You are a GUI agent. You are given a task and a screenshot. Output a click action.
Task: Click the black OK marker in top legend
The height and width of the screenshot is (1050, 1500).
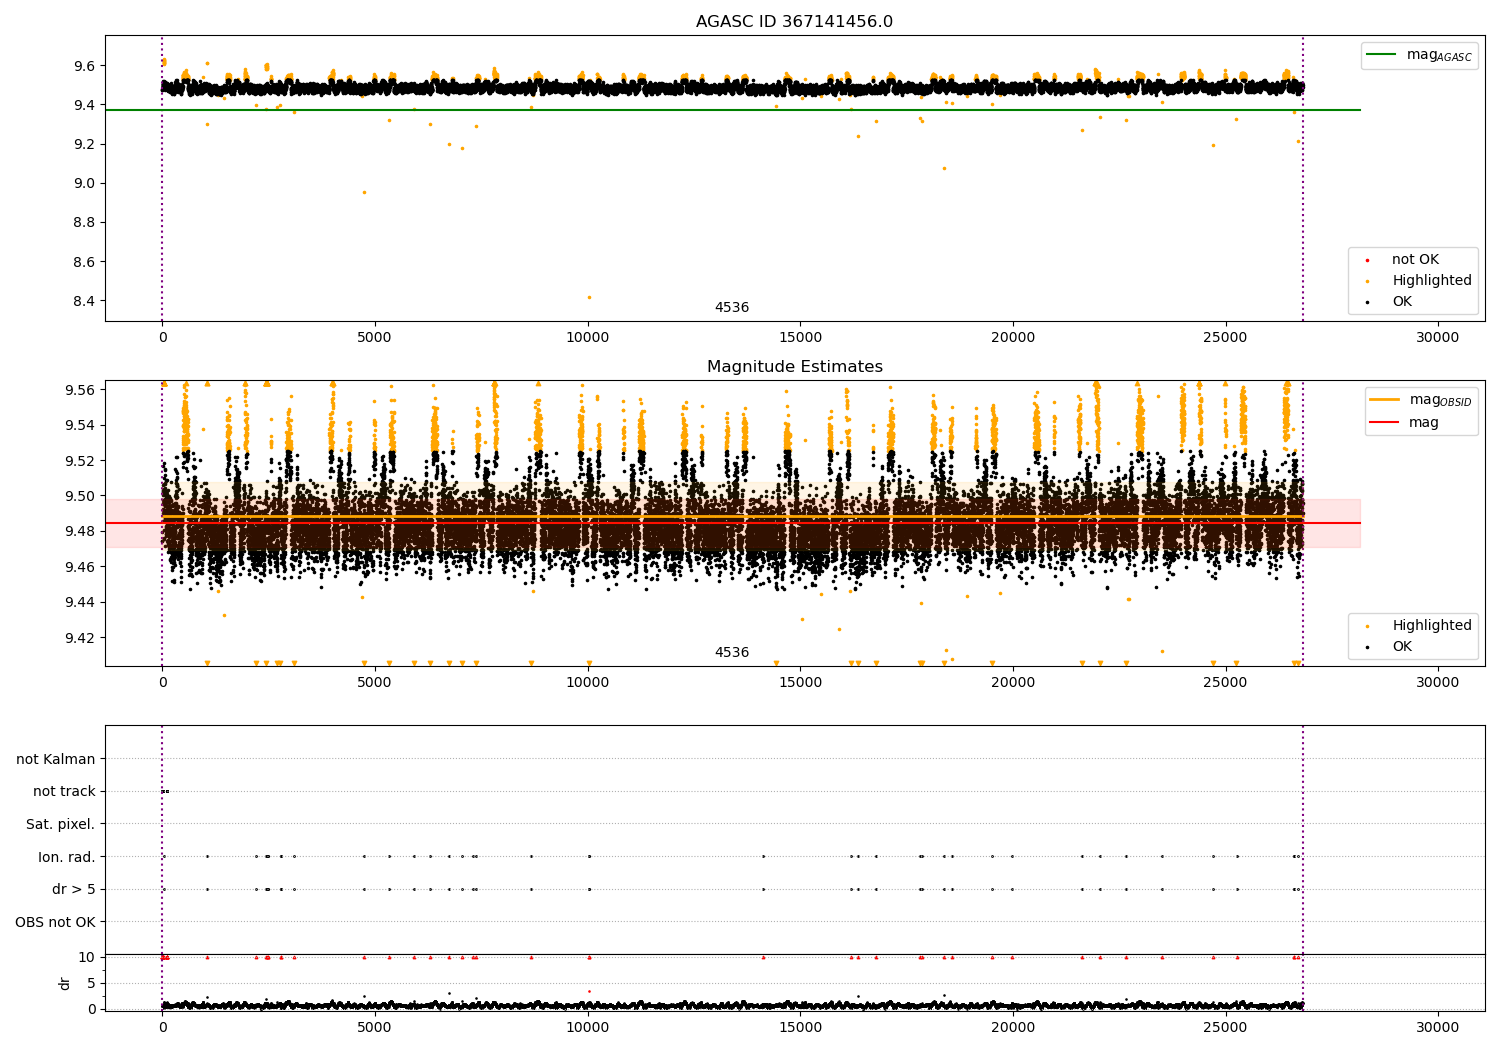[x=1367, y=302]
